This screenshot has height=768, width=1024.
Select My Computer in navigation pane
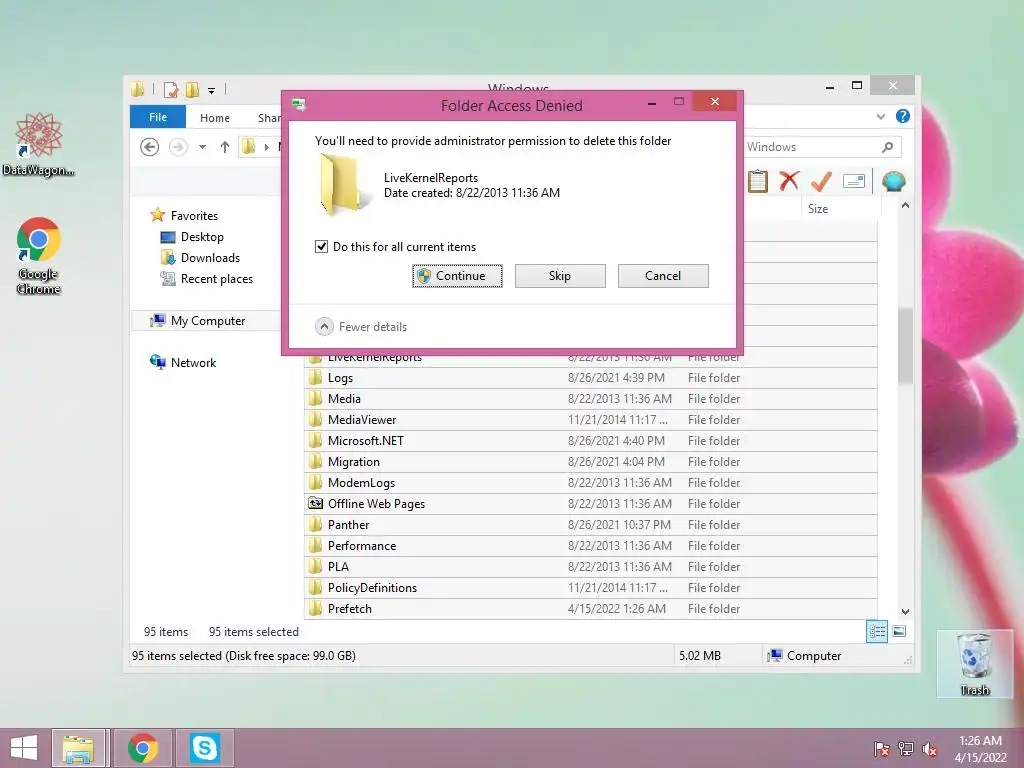(208, 321)
